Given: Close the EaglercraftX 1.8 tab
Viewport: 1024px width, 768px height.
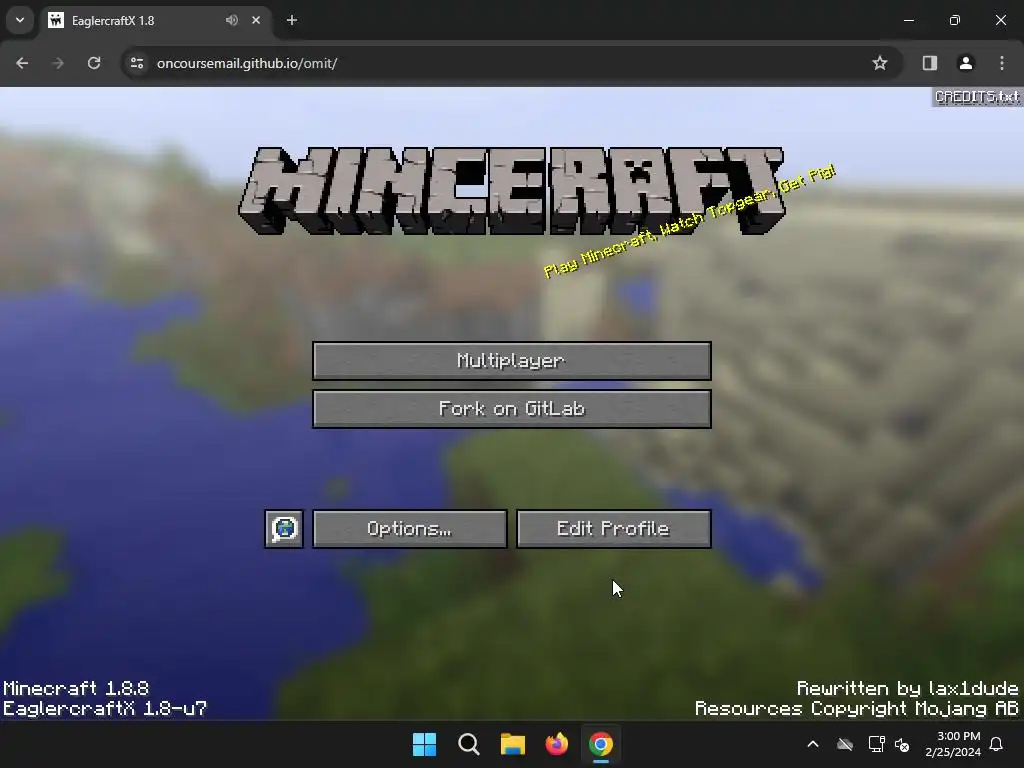Looking at the screenshot, I should (256, 20).
